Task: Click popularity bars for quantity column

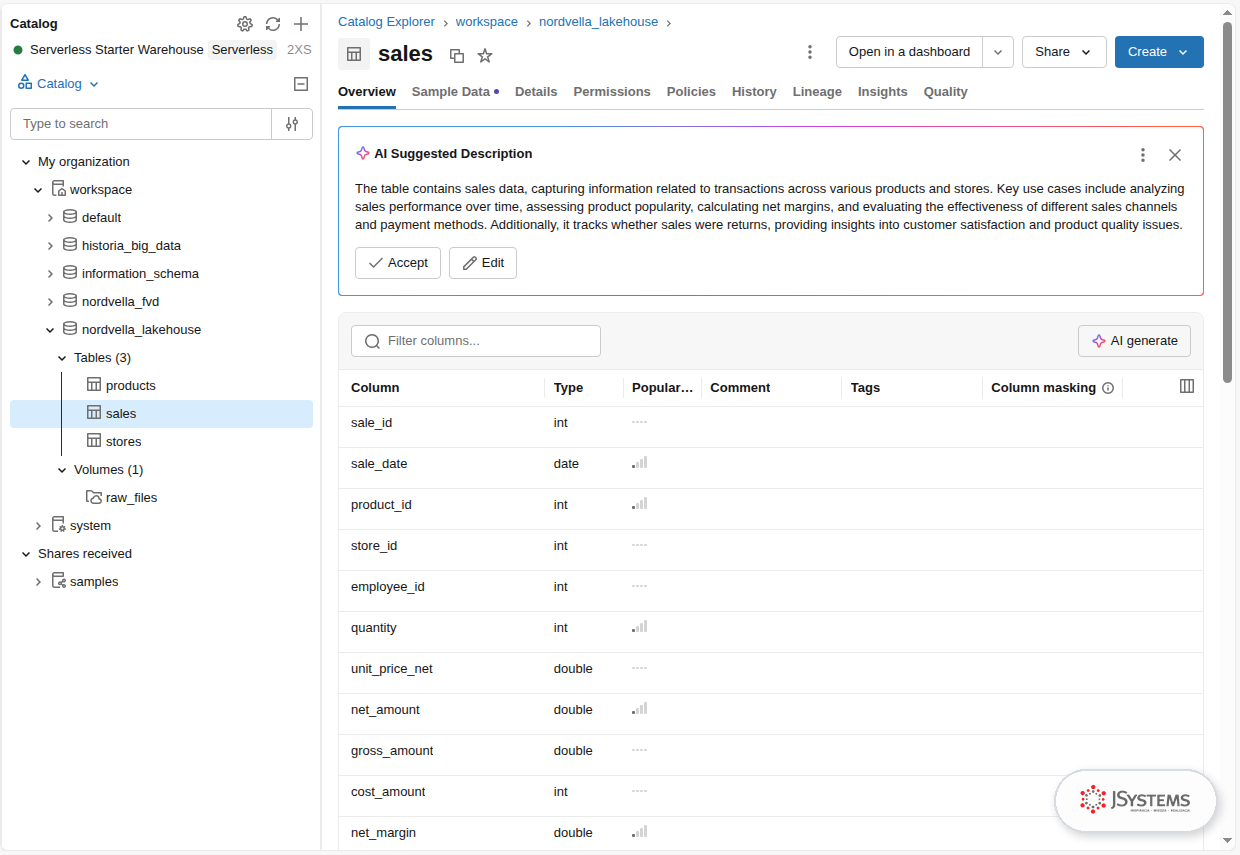Action: tap(640, 627)
